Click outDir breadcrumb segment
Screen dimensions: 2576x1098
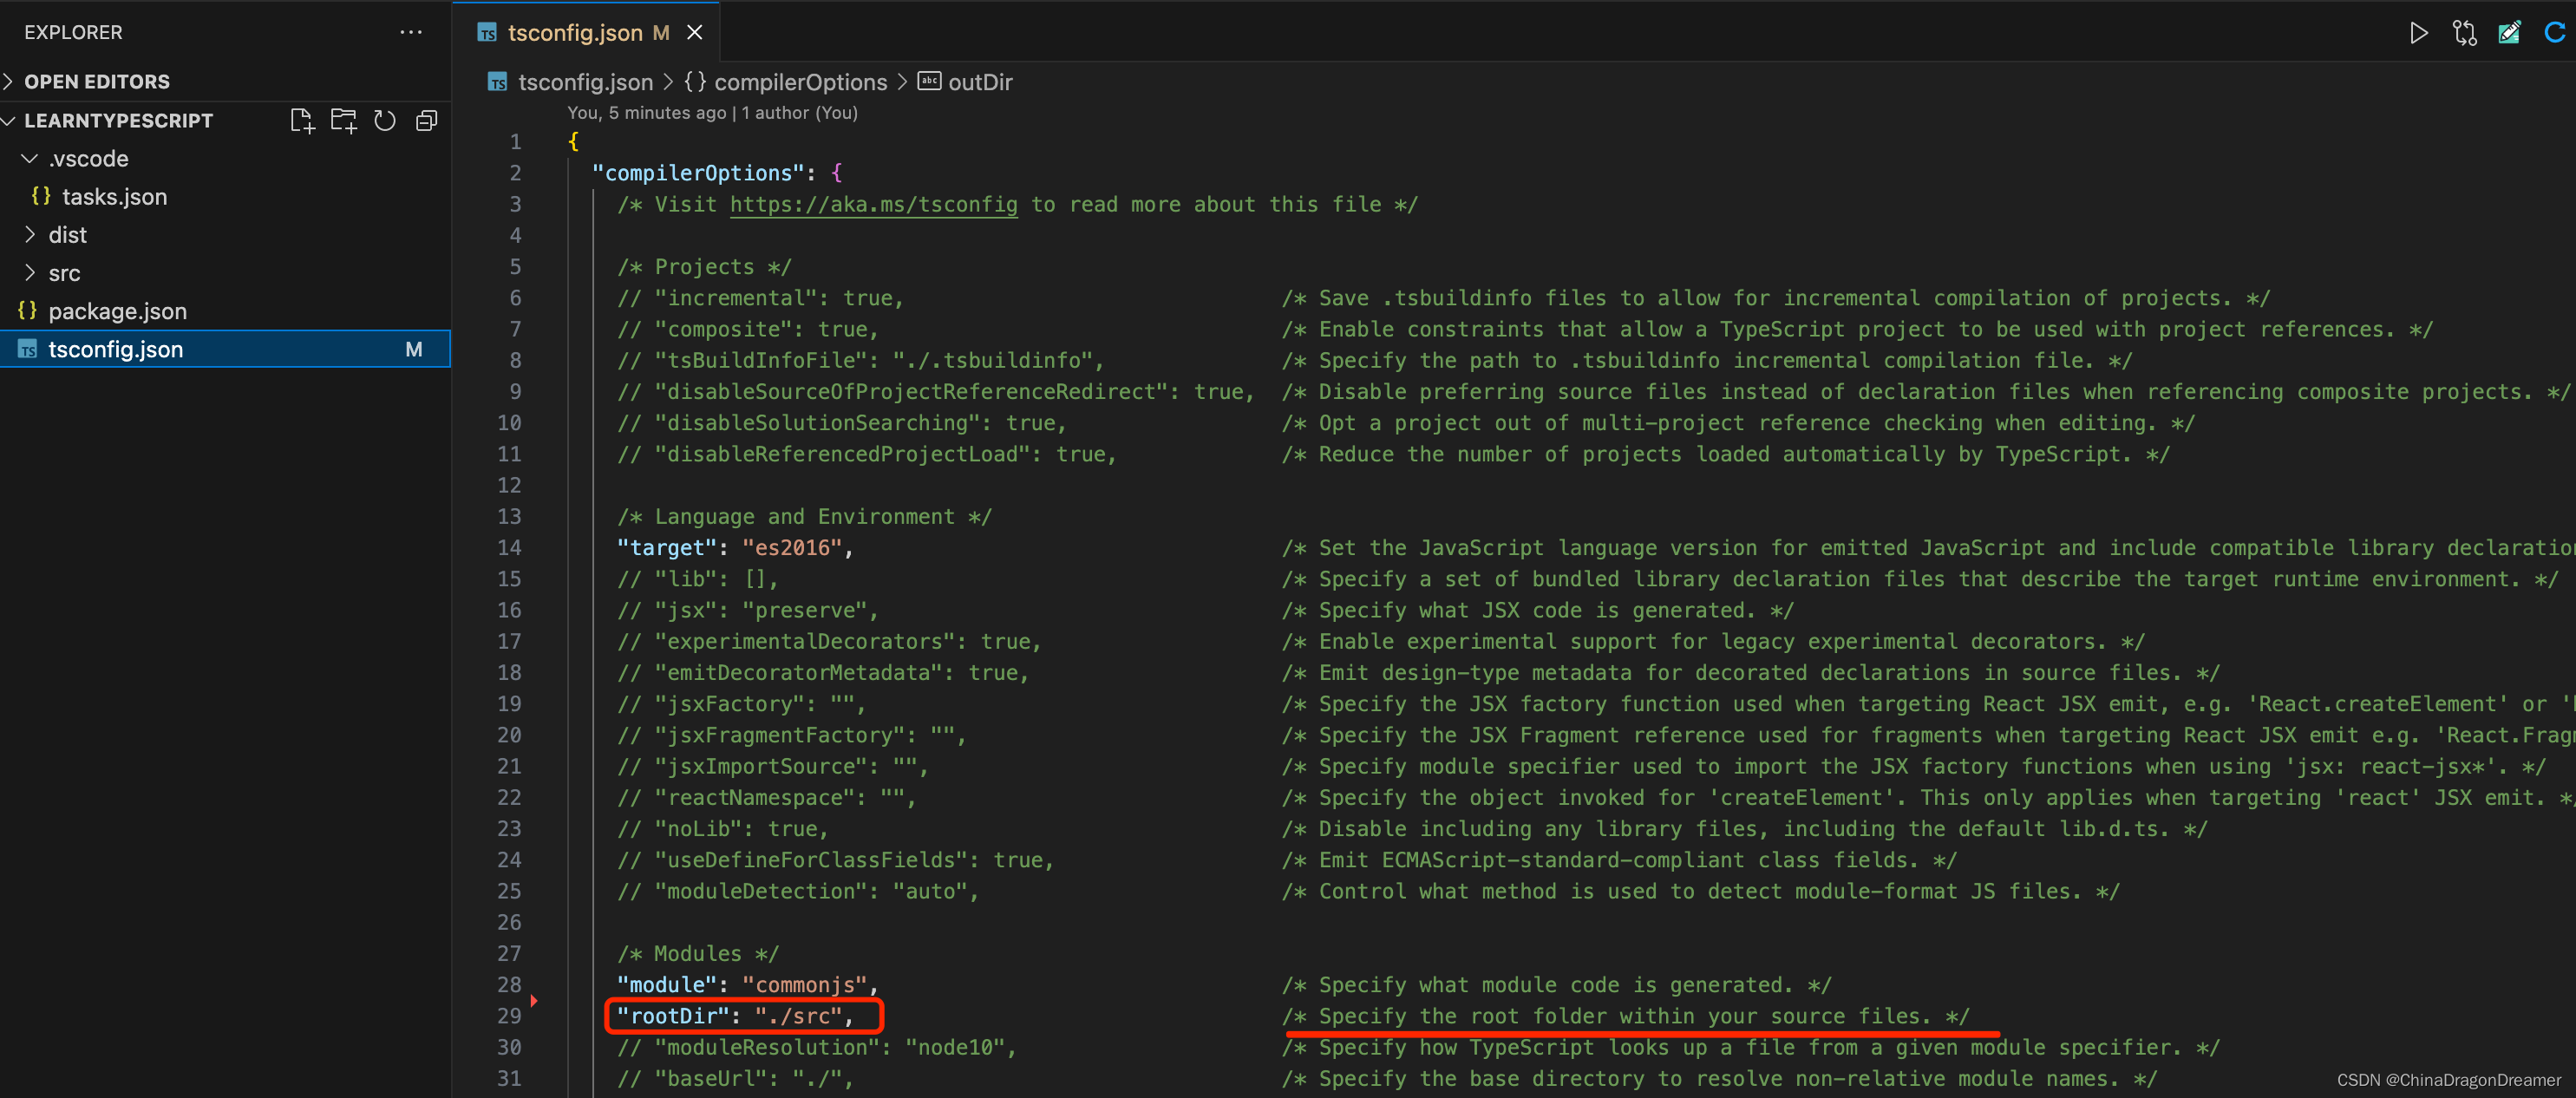980,82
